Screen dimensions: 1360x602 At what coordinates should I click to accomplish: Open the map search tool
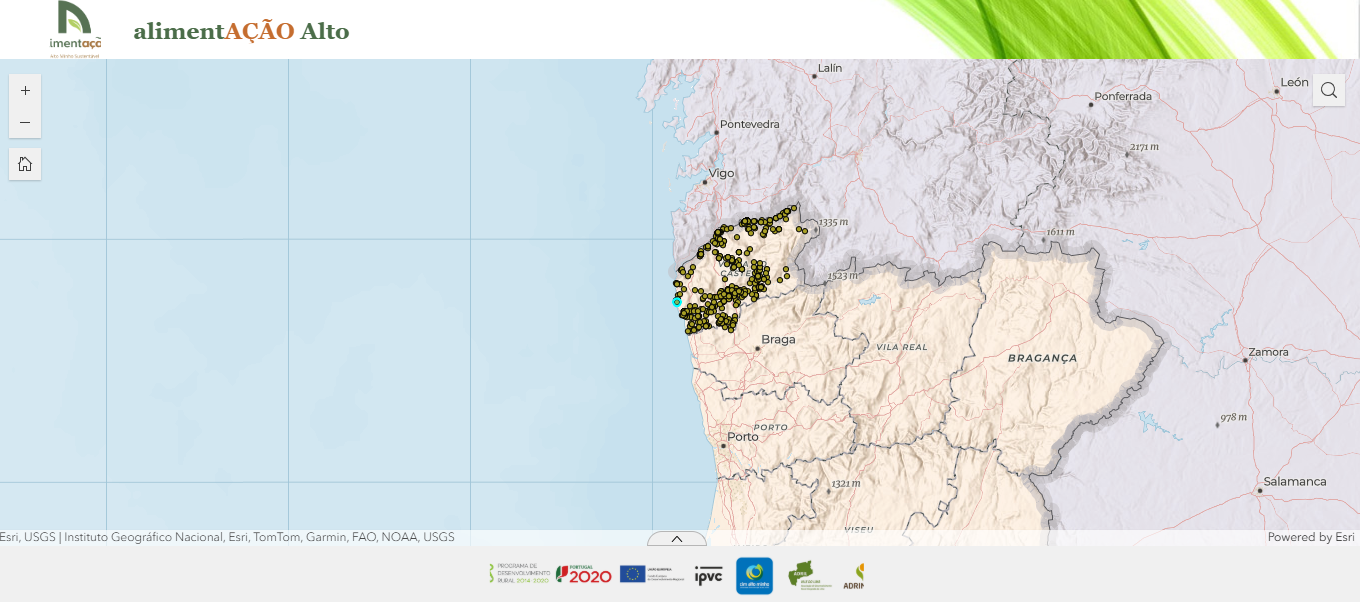click(1328, 90)
